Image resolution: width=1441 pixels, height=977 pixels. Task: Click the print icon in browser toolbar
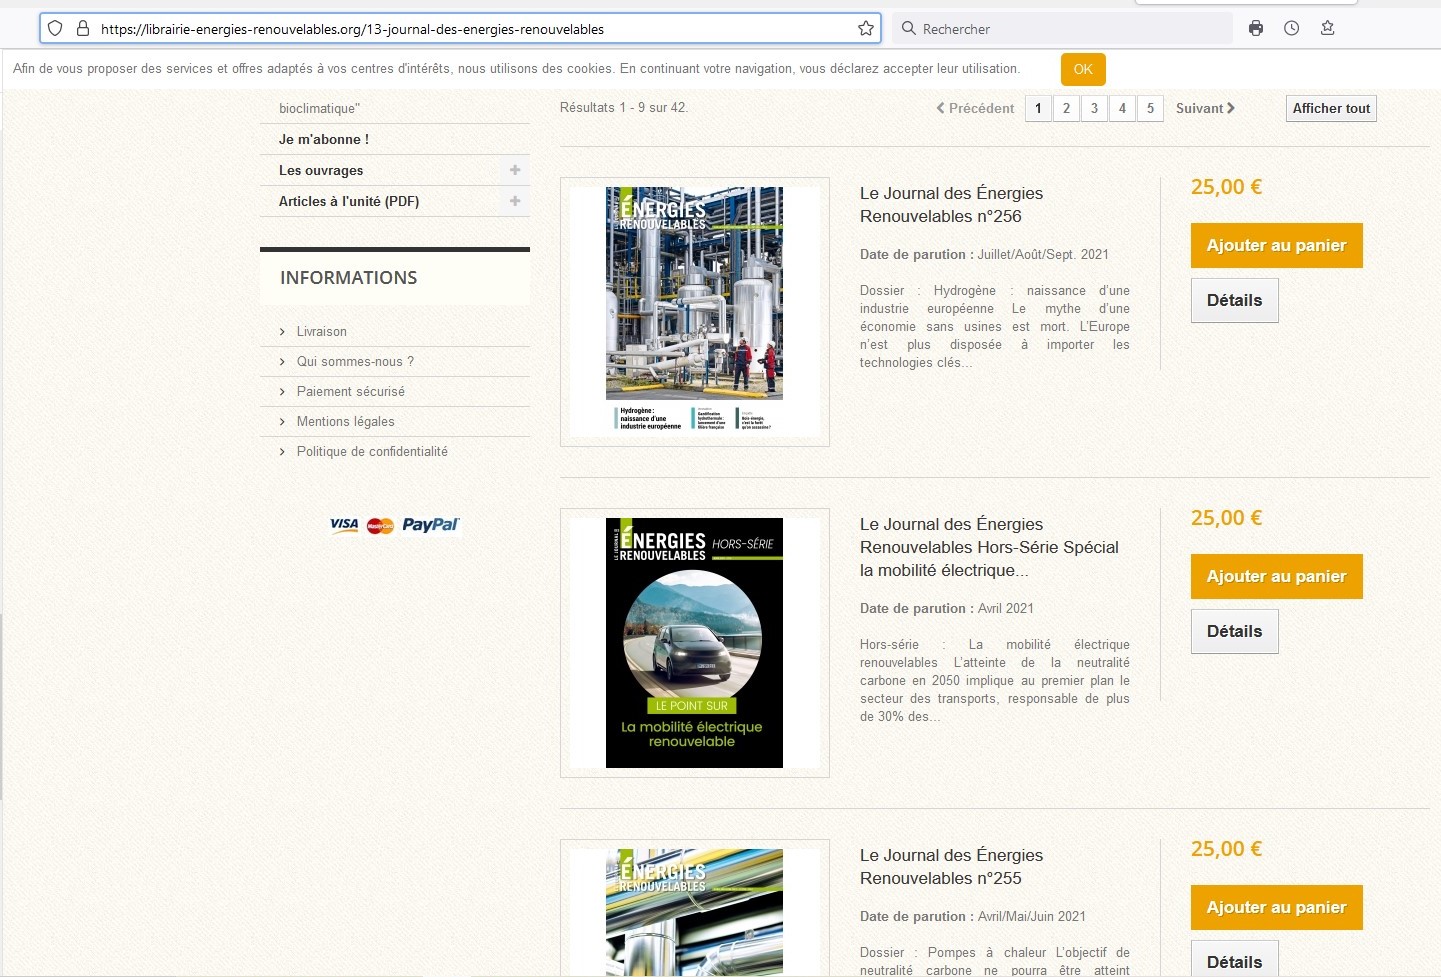tap(1256, 28)
